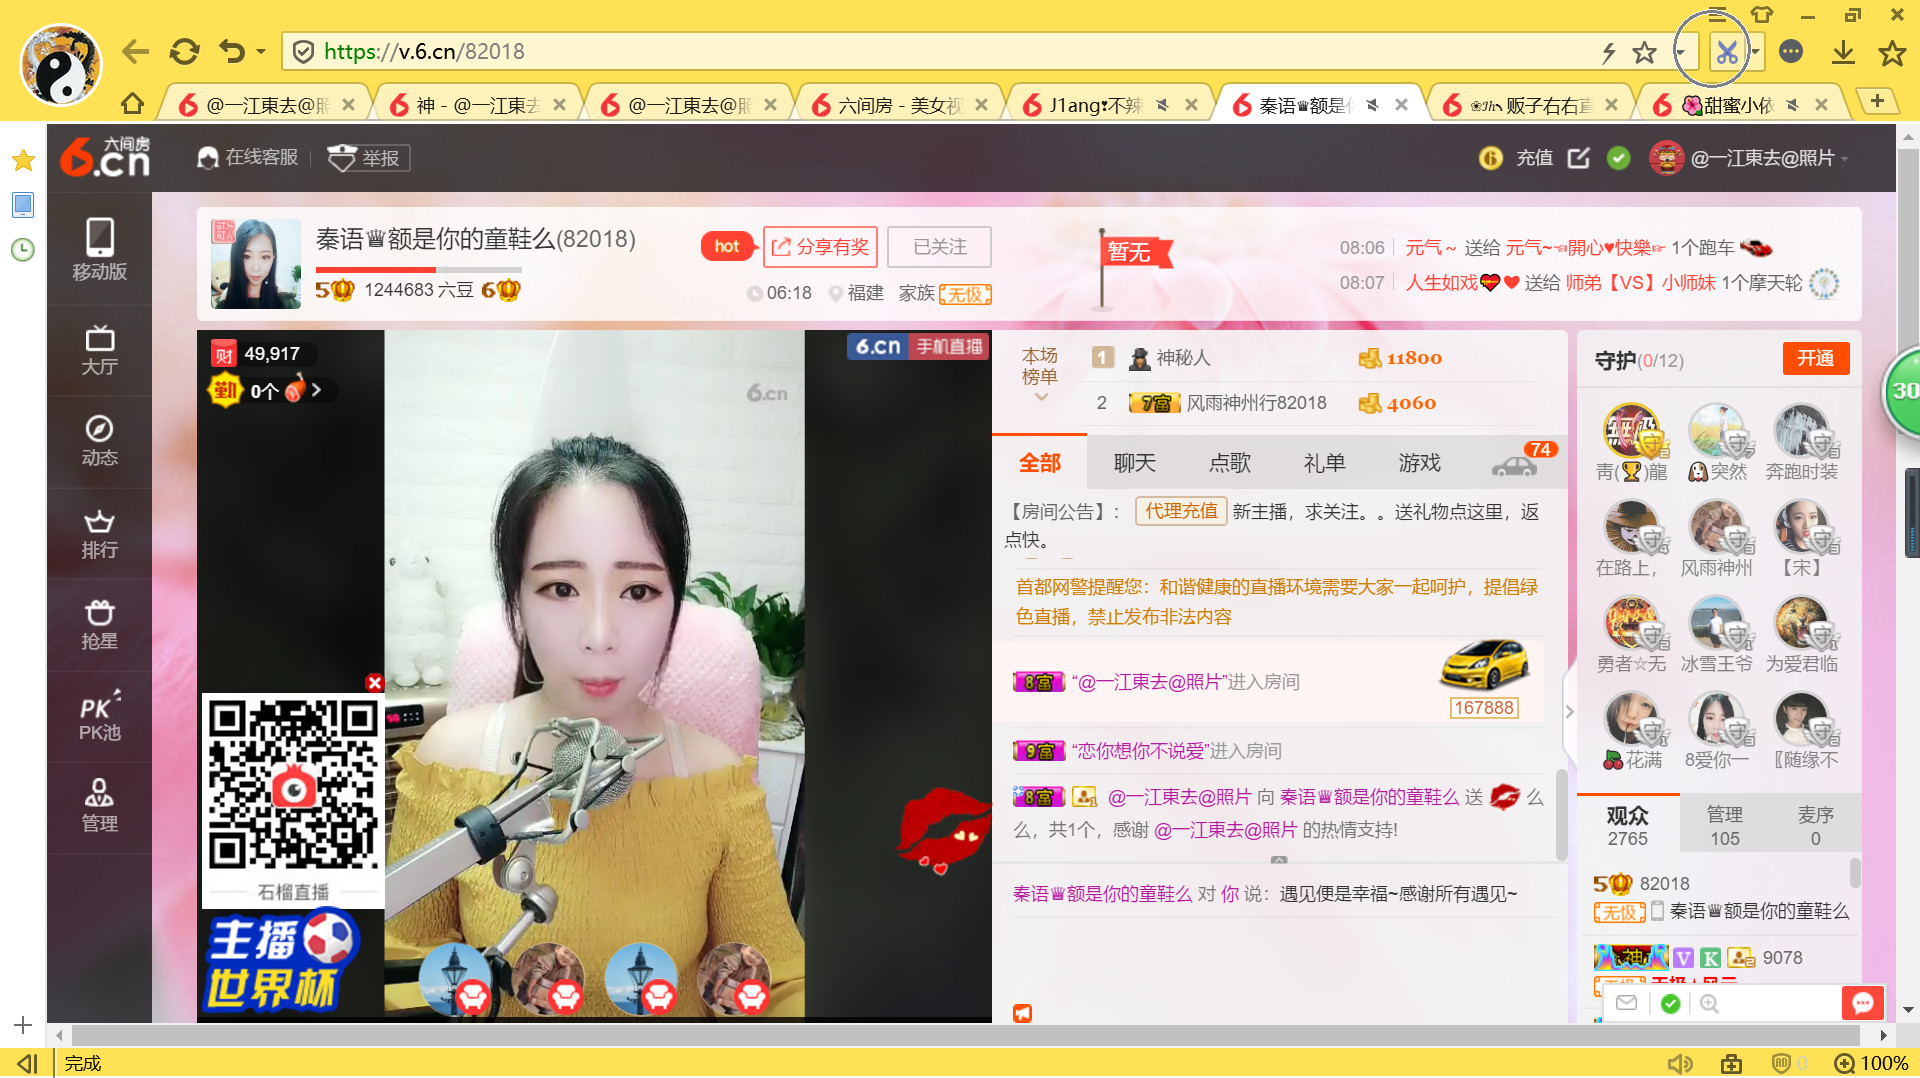
Task: Open 抢星 section in sidebar
Action: [x=99, y=625]
